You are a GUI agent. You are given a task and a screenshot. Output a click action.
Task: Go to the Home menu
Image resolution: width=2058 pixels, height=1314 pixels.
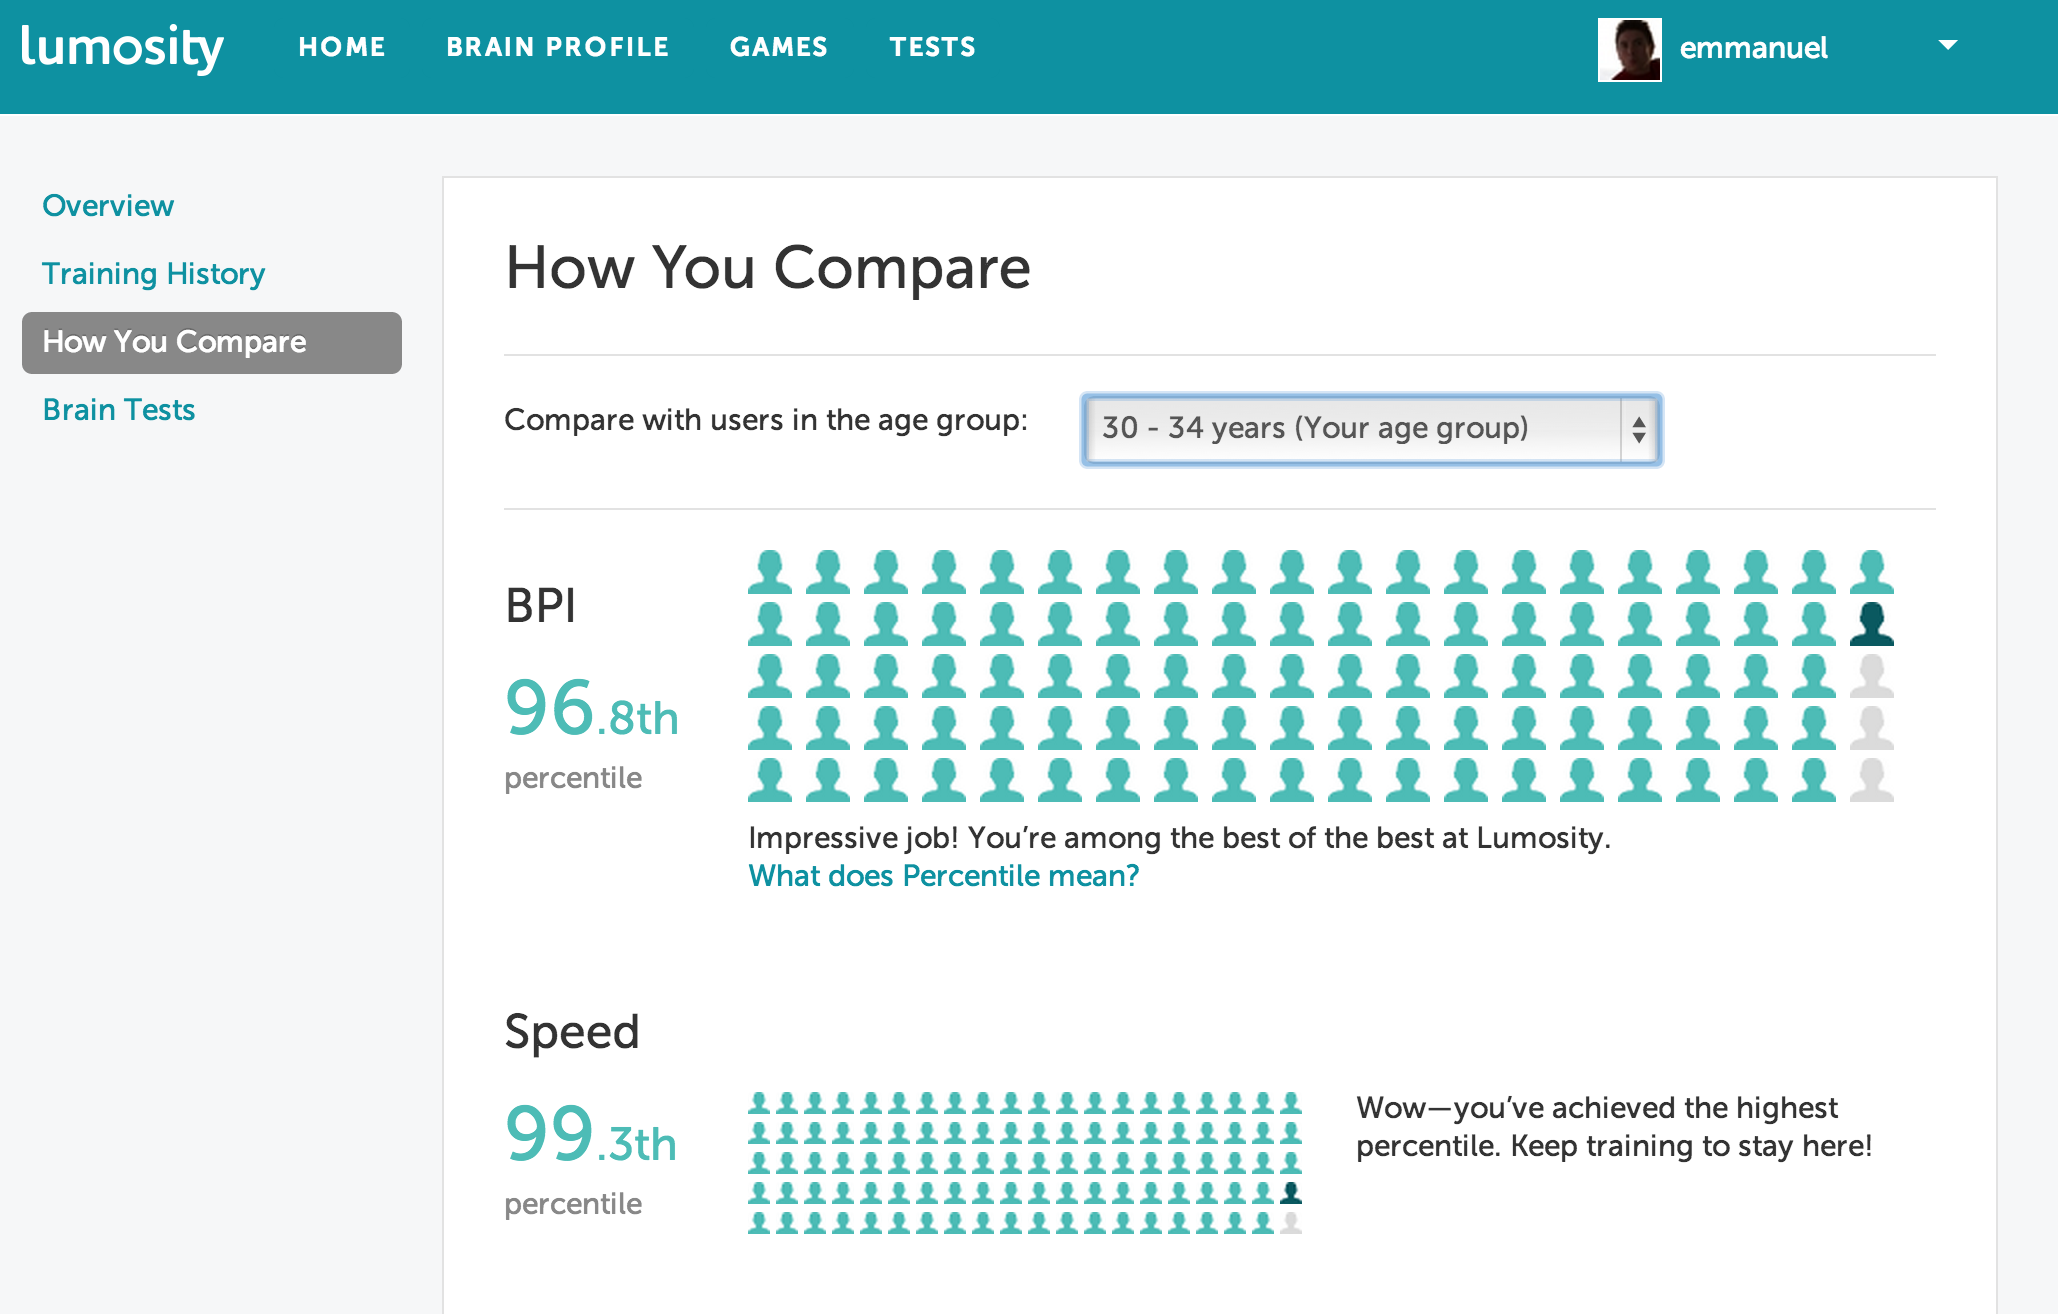pyautogui.click(x=342, y=47)
